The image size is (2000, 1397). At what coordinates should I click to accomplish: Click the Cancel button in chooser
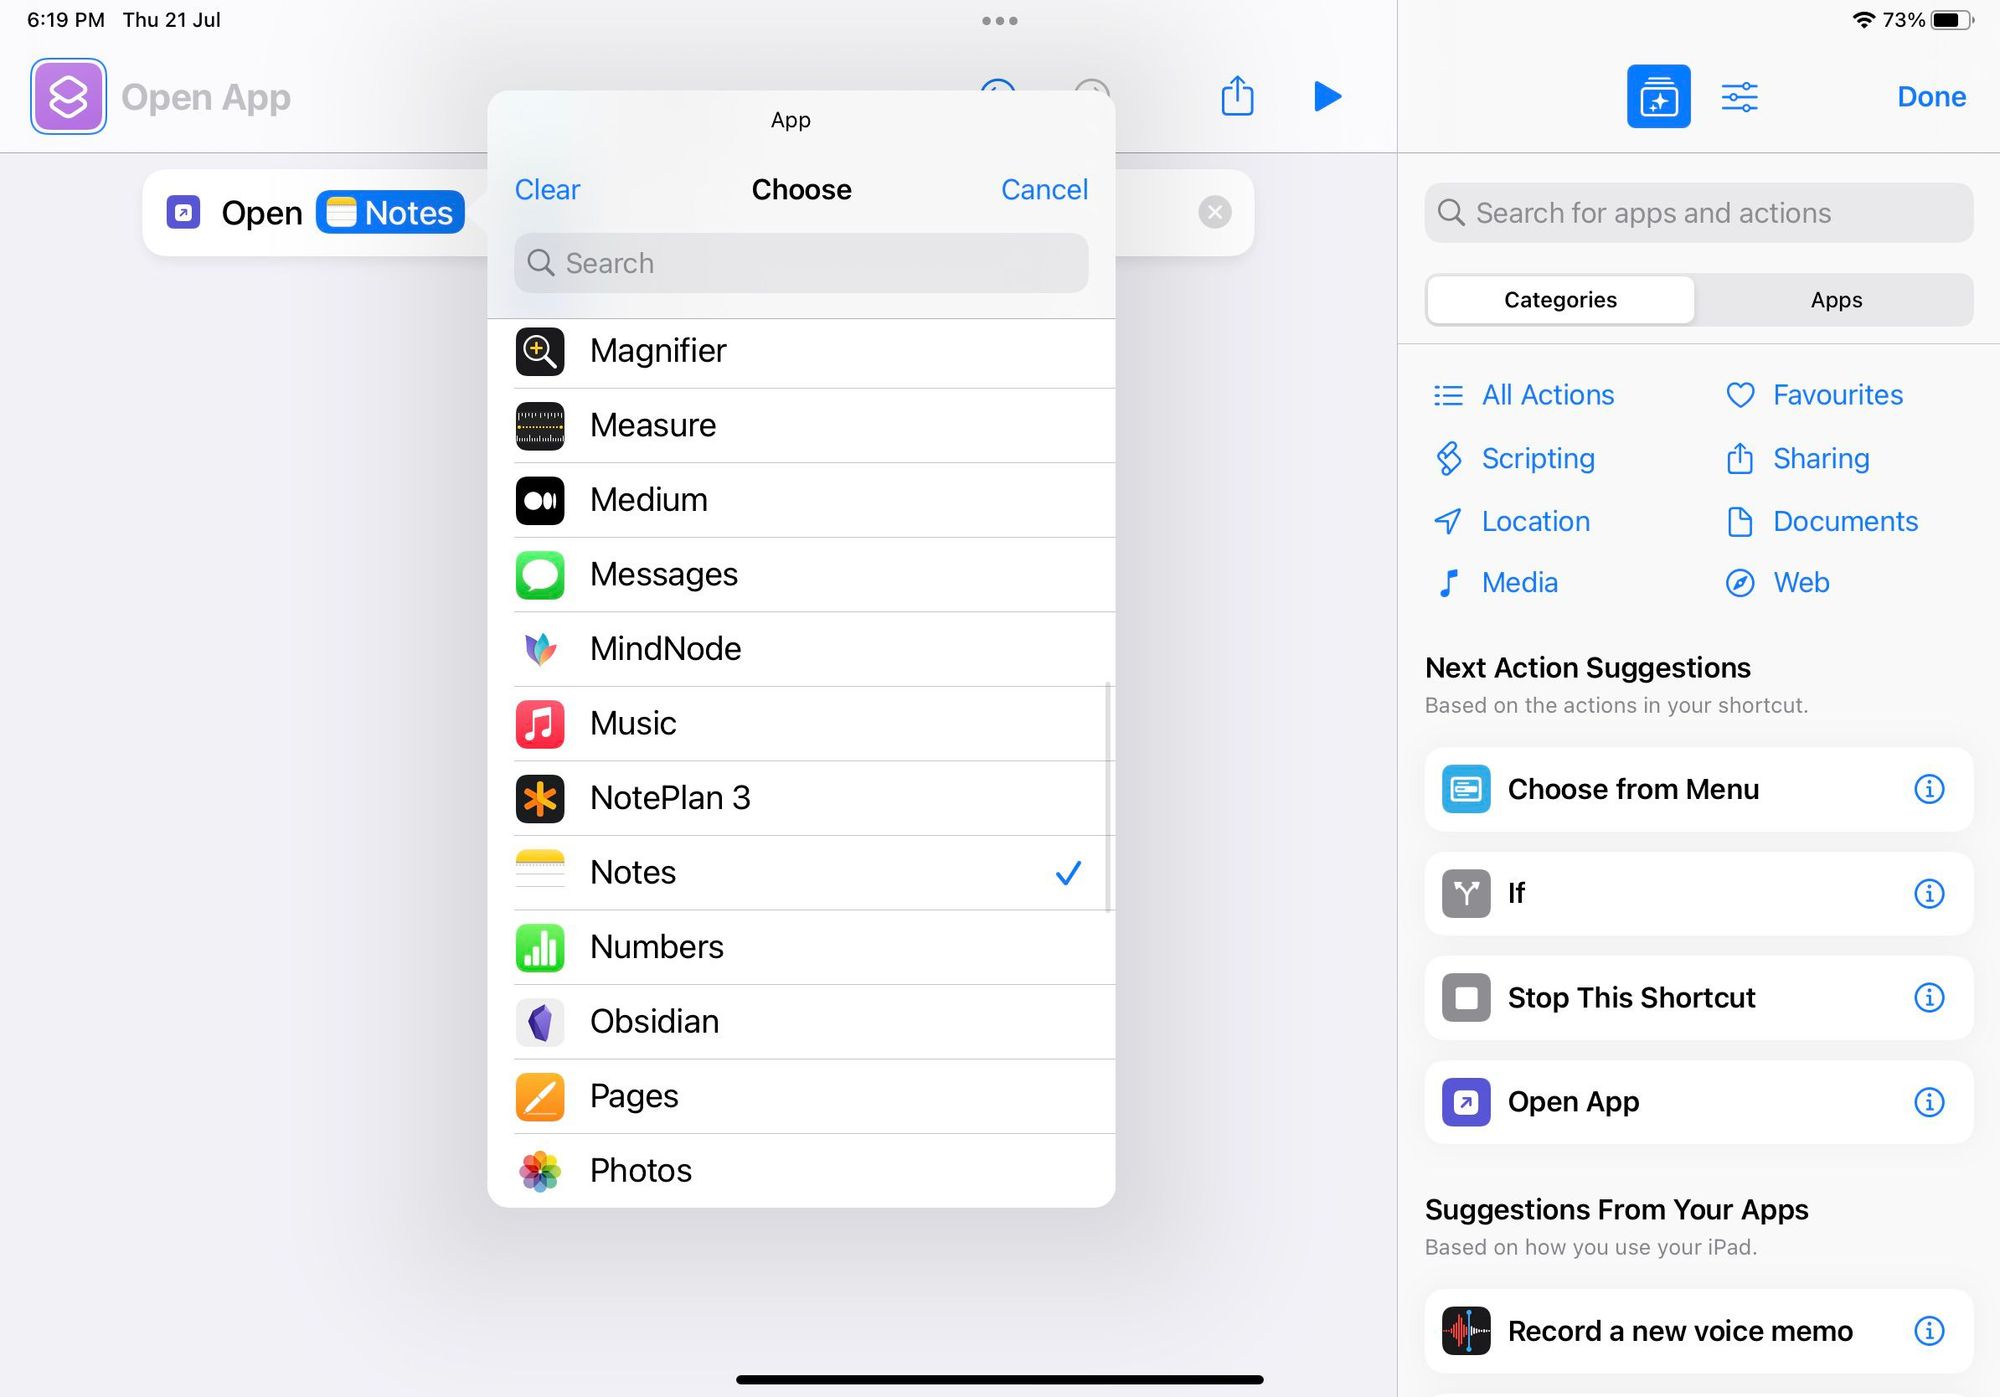(1044, 187)
